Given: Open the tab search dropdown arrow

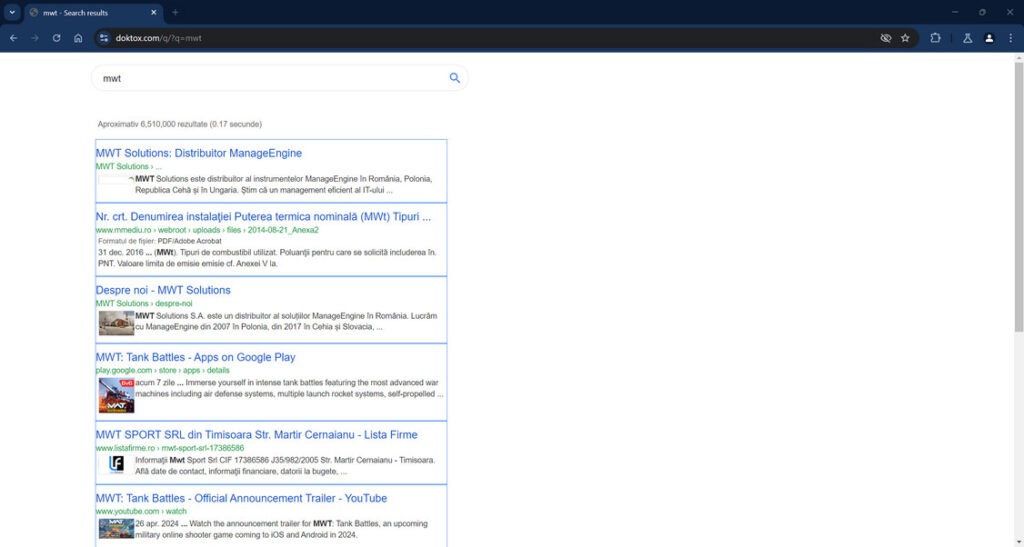Looking at the screenshot, I should tap(12, 12).
